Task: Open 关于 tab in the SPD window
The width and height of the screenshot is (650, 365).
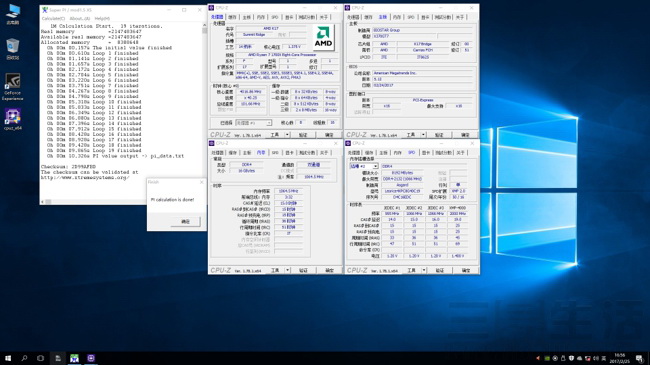Action: (460, 153)
